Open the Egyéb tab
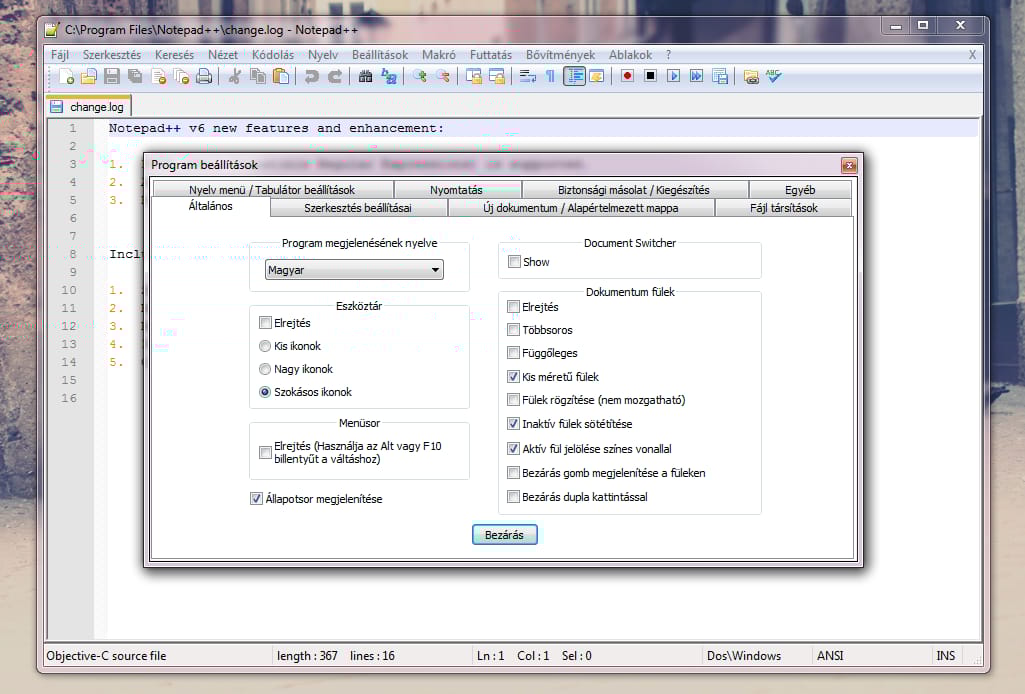Screen dimensions: 1025x694 (x=801, y=190)
